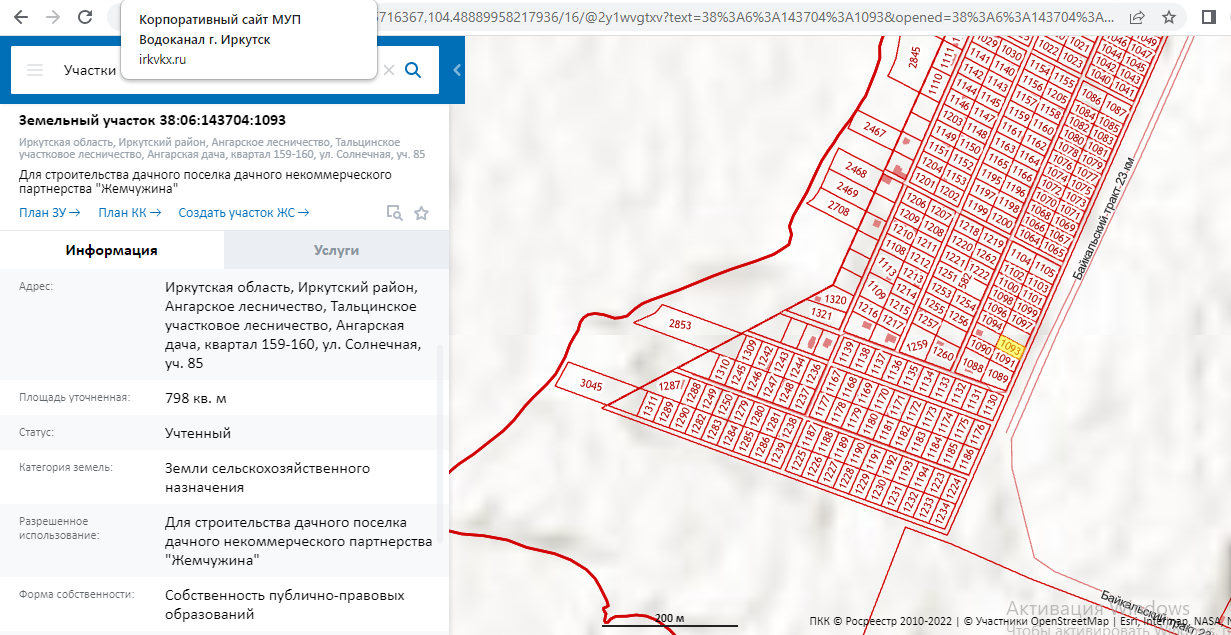Collapse the left information panel chevron
Viewport: 1231px width, 635px height.
(x=457, y=70)
